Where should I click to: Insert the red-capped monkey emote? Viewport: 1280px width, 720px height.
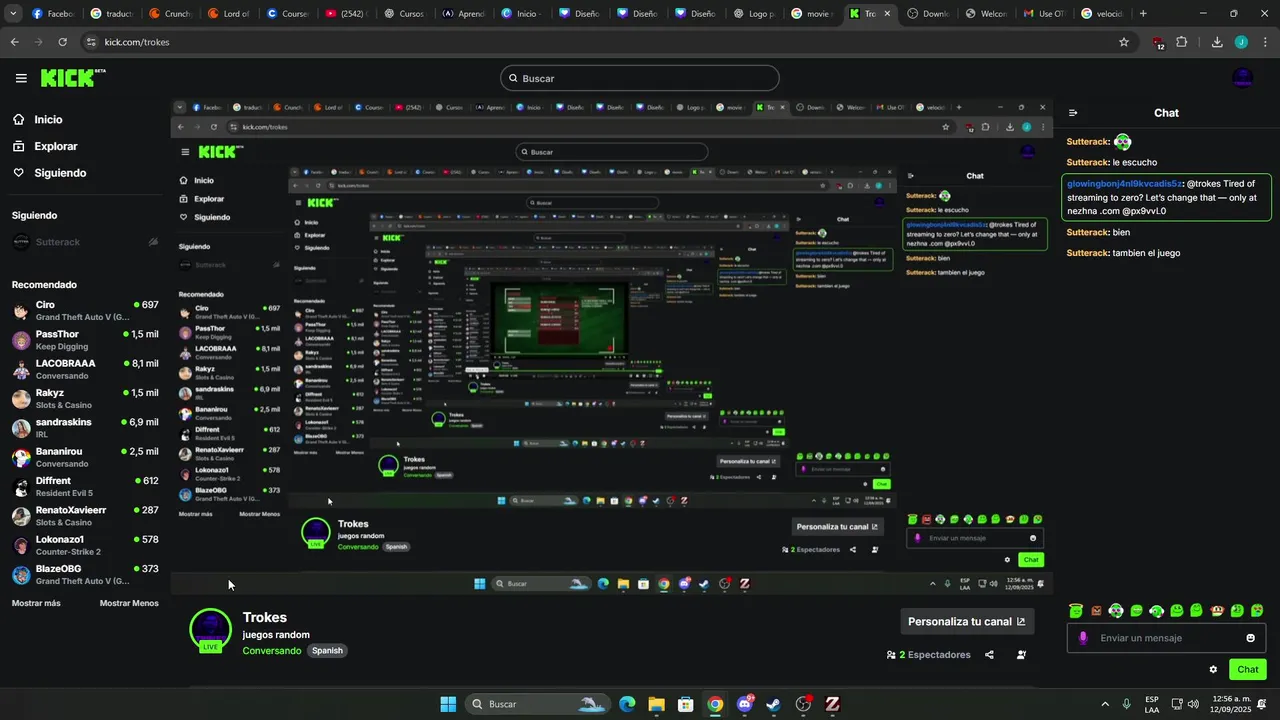[1217, 611]
